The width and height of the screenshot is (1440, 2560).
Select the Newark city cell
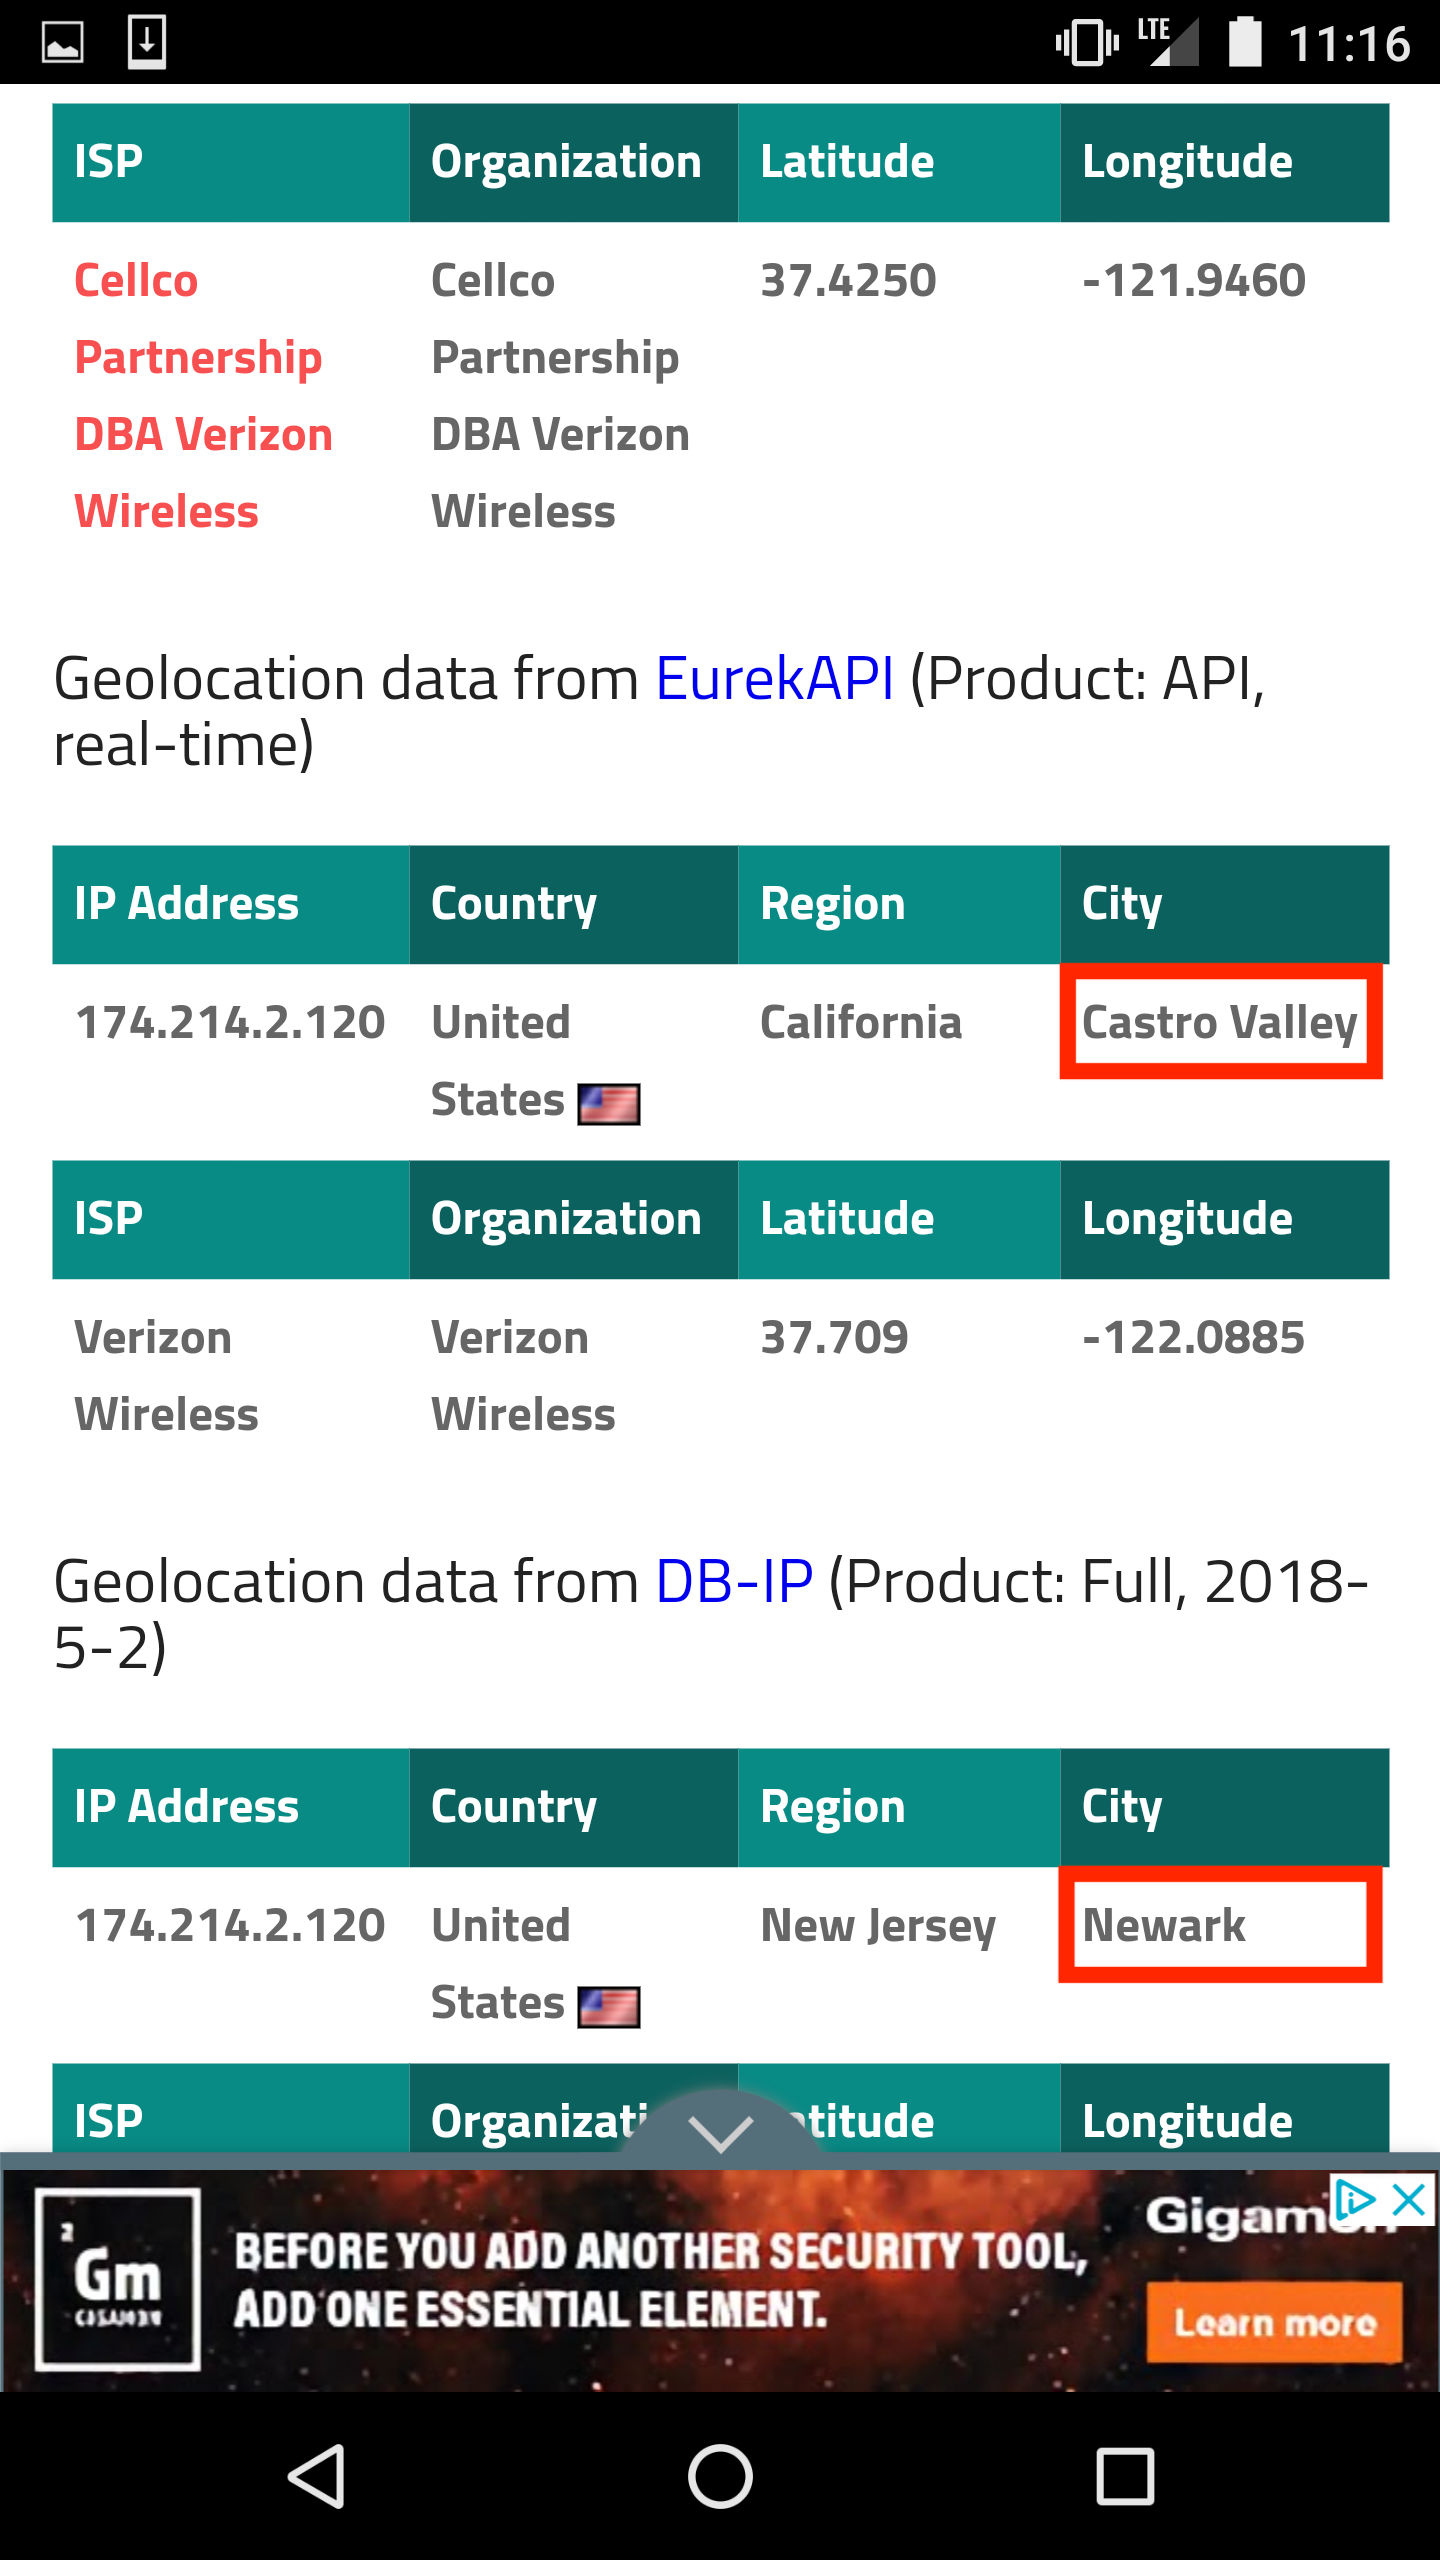[x=1220, y=1925]
